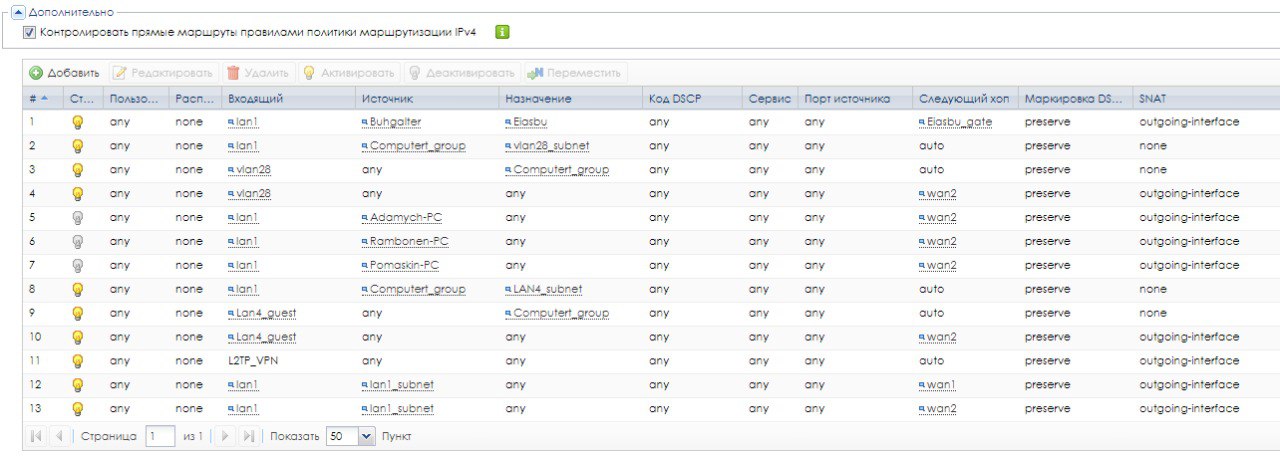Toggle IPv4 policy route control checkbox
The width and height of the screenshot is (1280, 456).
29,32
